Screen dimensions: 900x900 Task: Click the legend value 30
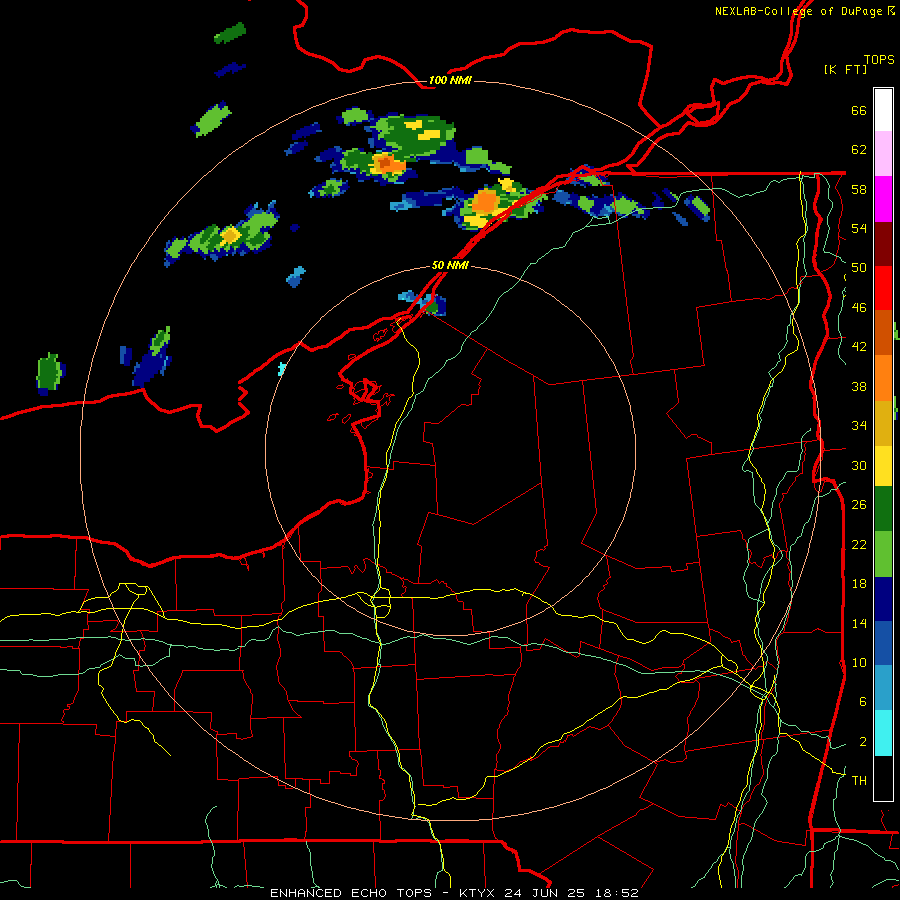859,465
